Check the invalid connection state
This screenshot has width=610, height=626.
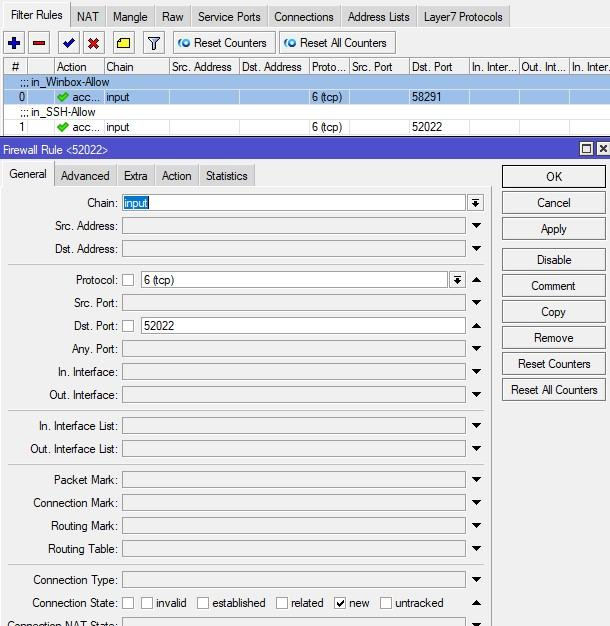pos(147,603)
